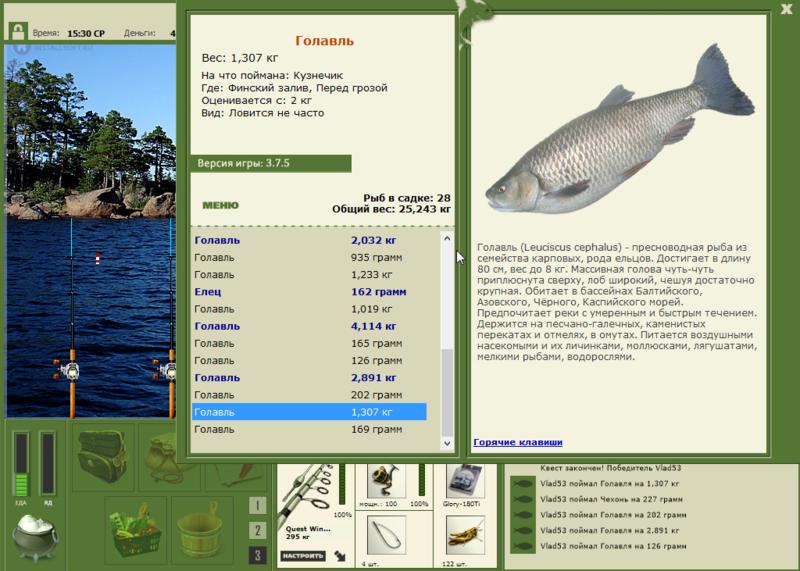Open the Горячие клавиши link

click(518, 442)
